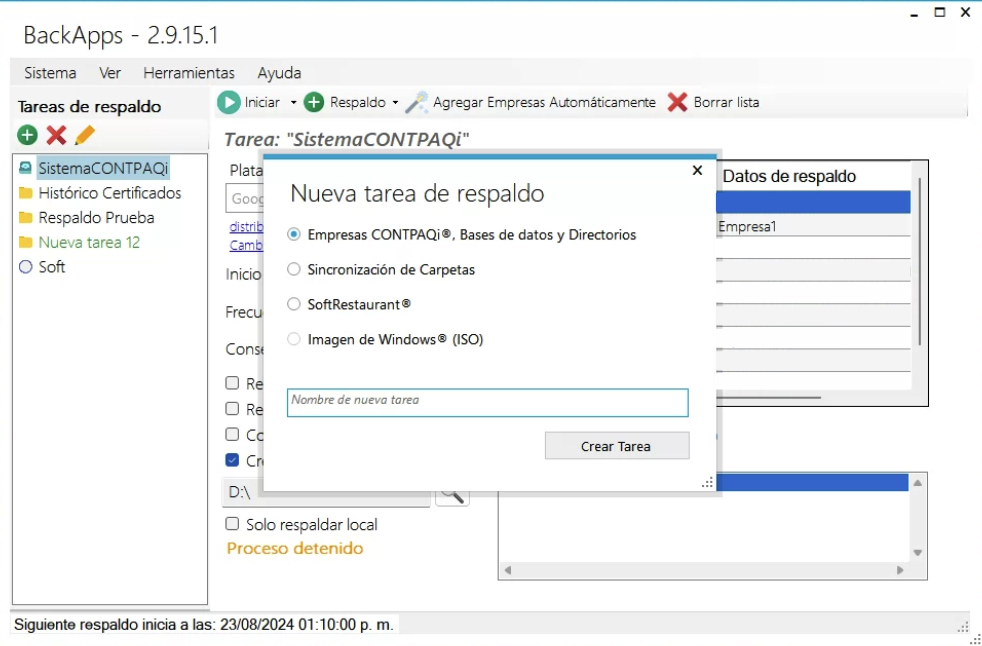This screenshot has height=646, width=982.
Task: Click the Soft task circle icon
Action: tap(25, 267)
